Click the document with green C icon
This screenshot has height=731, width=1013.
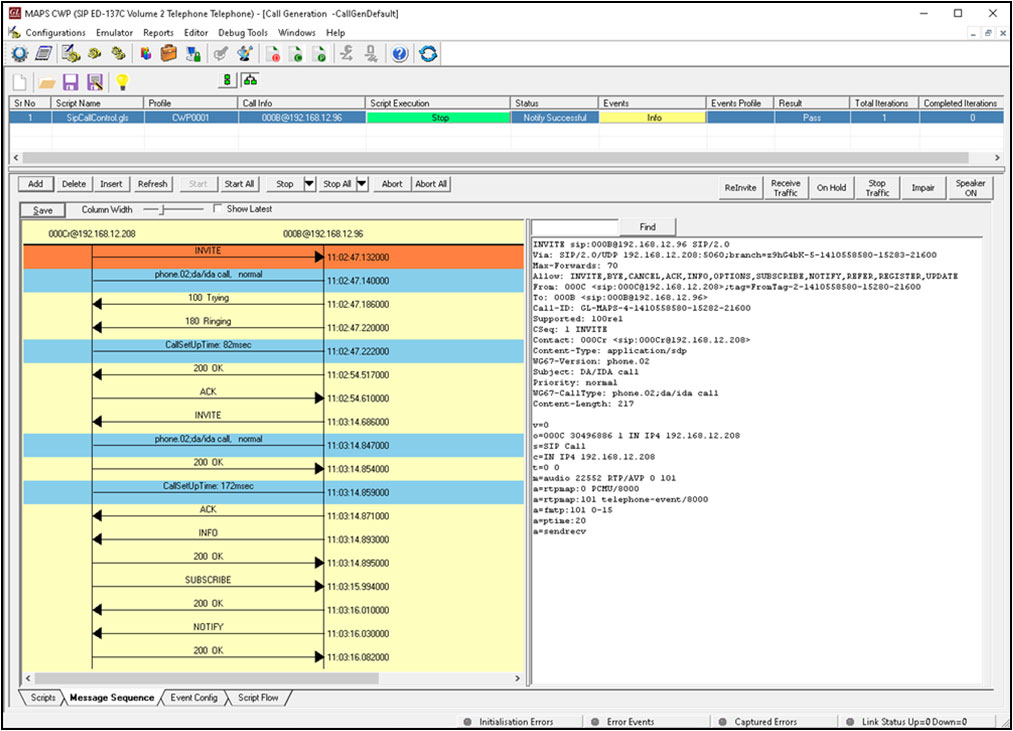click(296, 54)
